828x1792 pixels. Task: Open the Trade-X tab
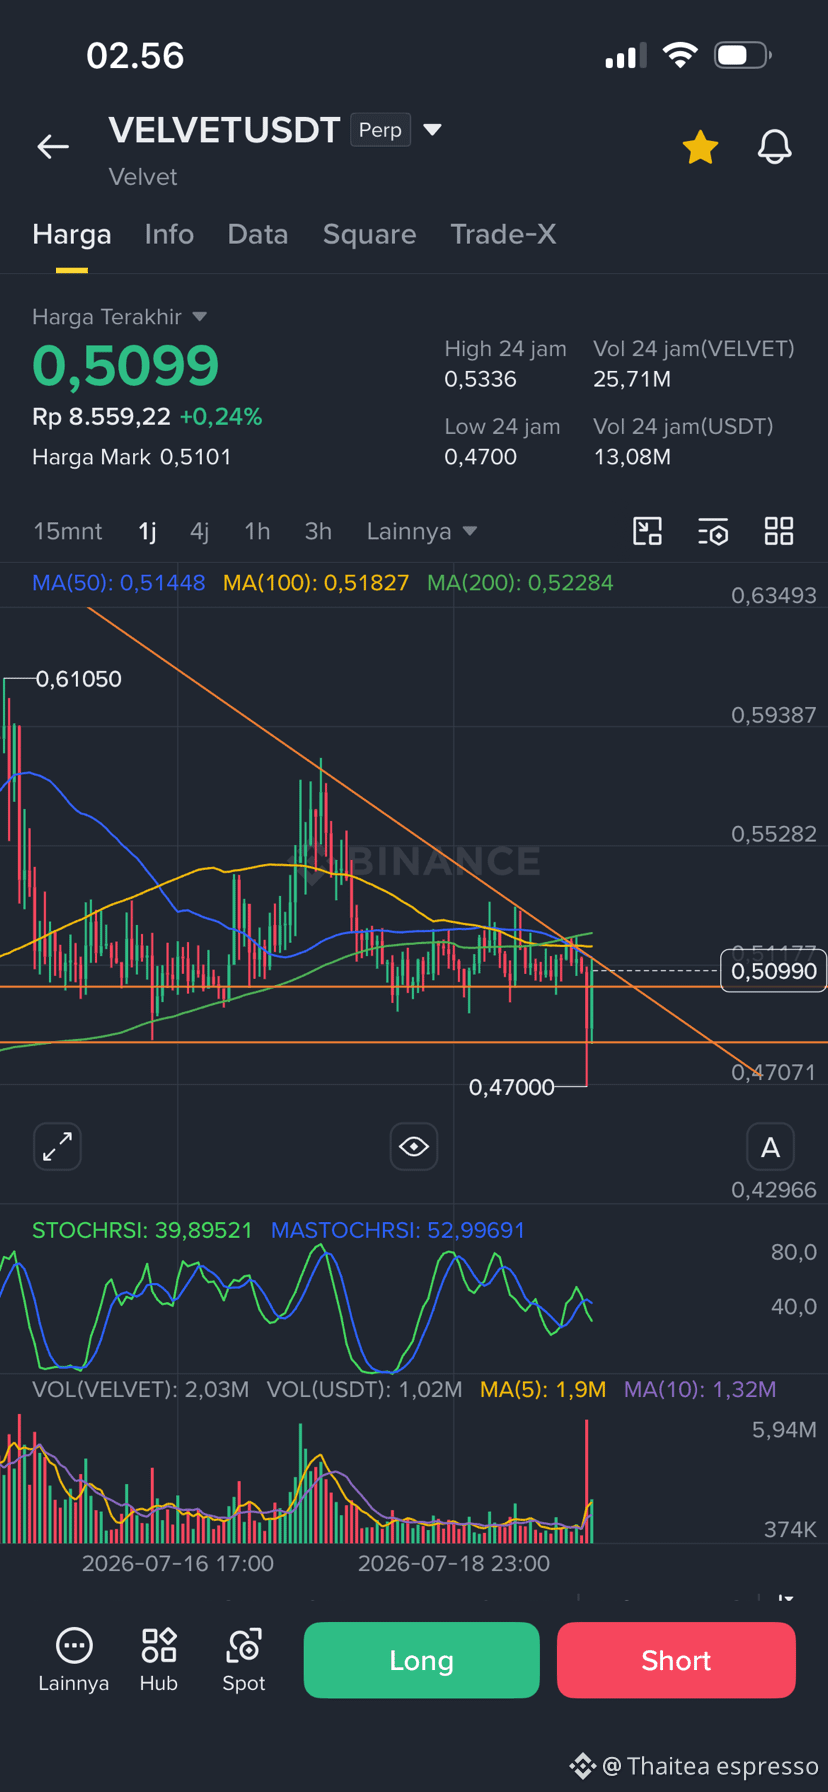coord(503,234)
